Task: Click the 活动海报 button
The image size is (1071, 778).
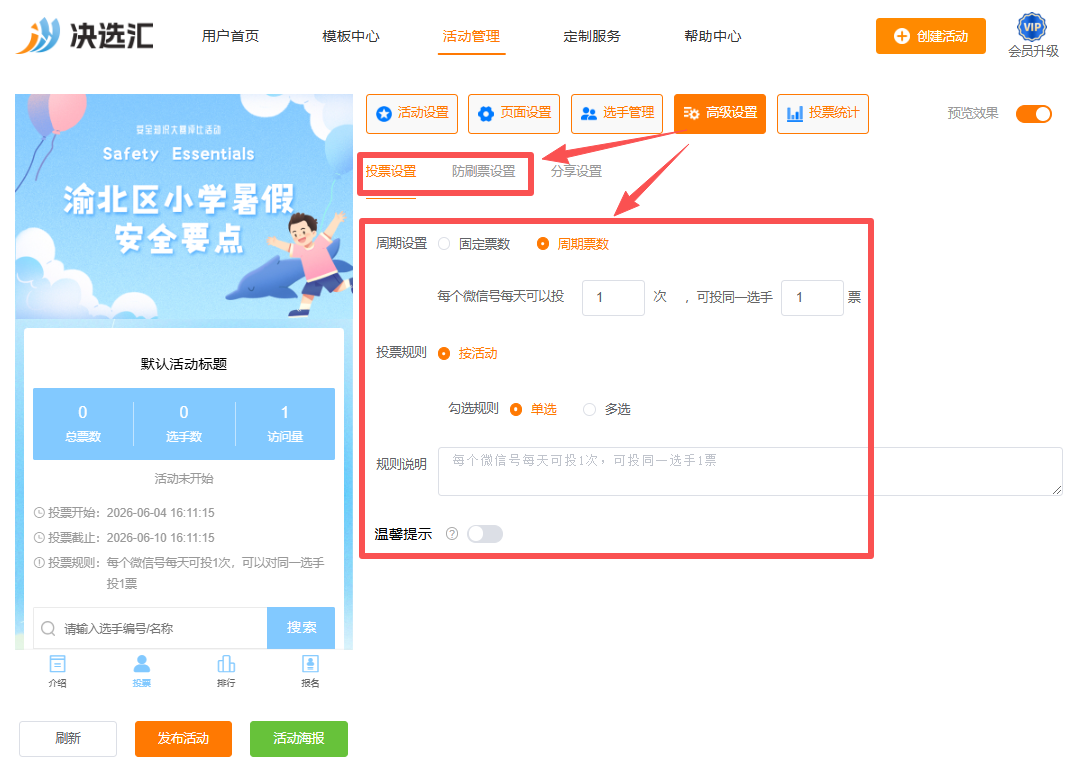Action: coord(298,738)
